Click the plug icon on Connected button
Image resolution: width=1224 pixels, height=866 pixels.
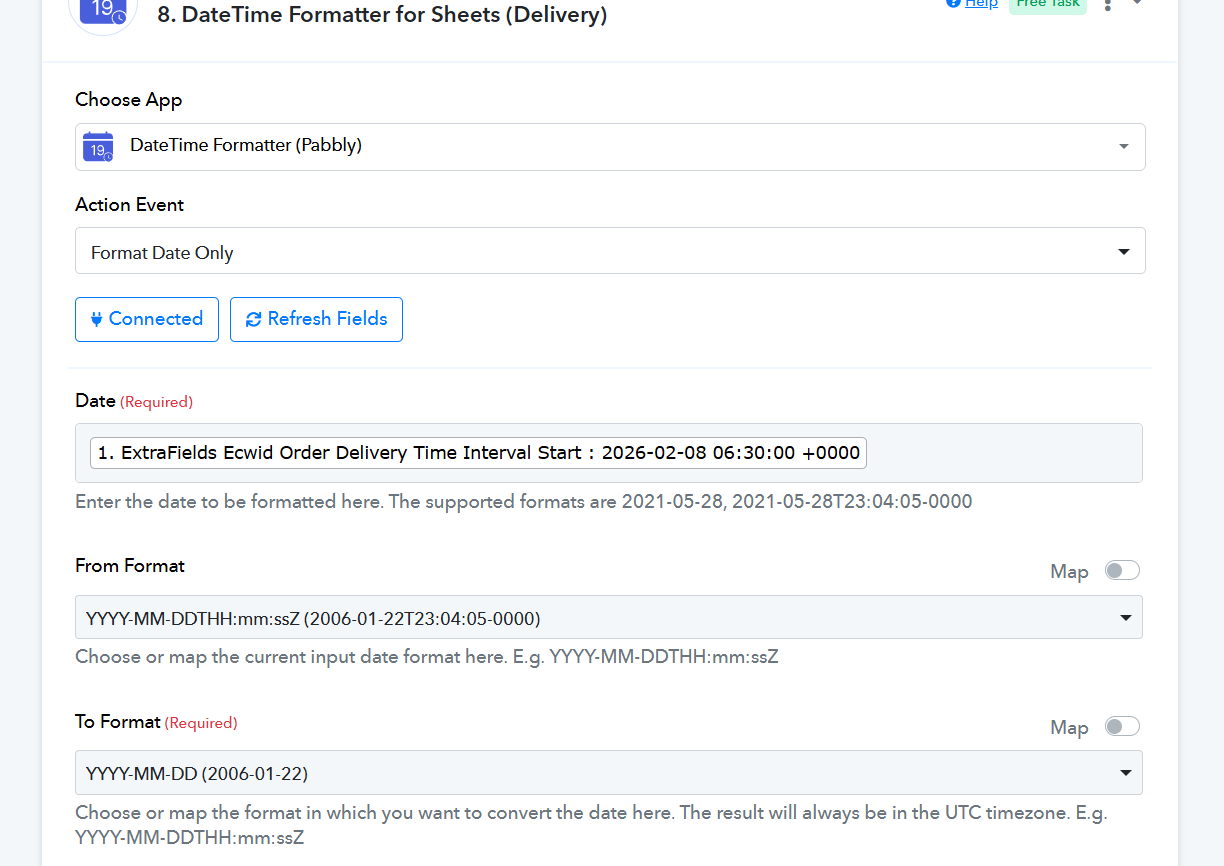coord(97,319)
